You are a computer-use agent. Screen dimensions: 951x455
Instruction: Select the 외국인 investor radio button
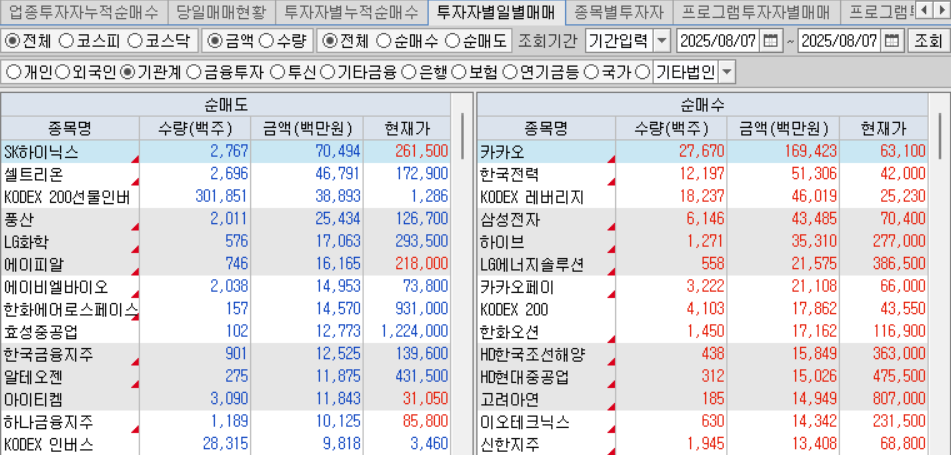pyautogui.click(x=62, y=73)
